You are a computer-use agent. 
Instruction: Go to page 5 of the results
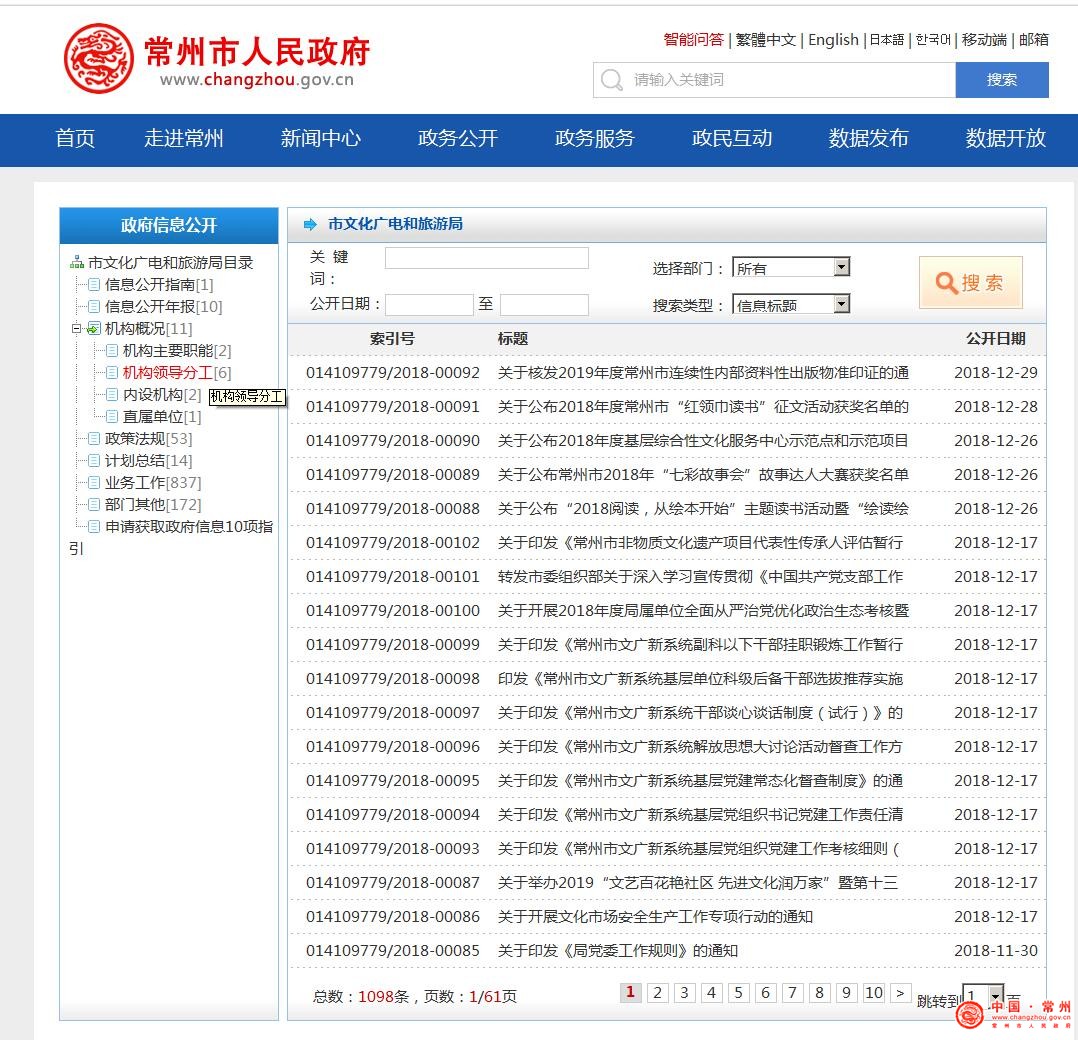pyautogui.click(x=738, y=993)
